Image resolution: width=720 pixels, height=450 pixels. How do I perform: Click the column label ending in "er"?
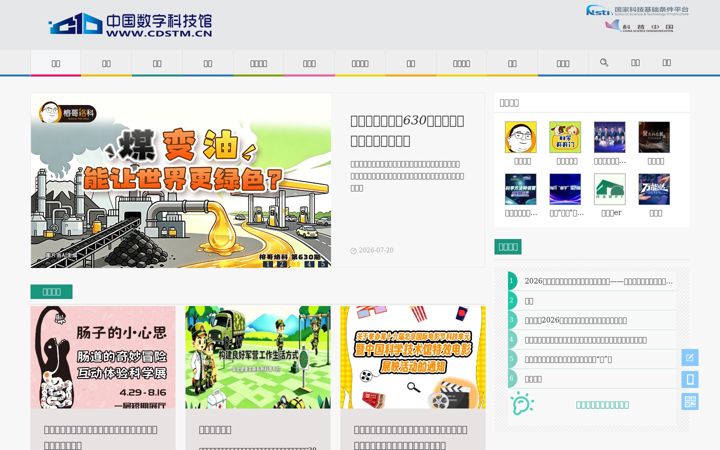[612, 213]
